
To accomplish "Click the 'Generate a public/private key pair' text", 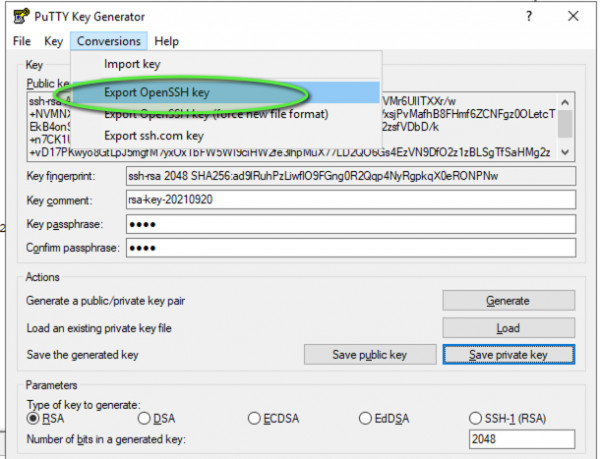I will tap(106, 301).
